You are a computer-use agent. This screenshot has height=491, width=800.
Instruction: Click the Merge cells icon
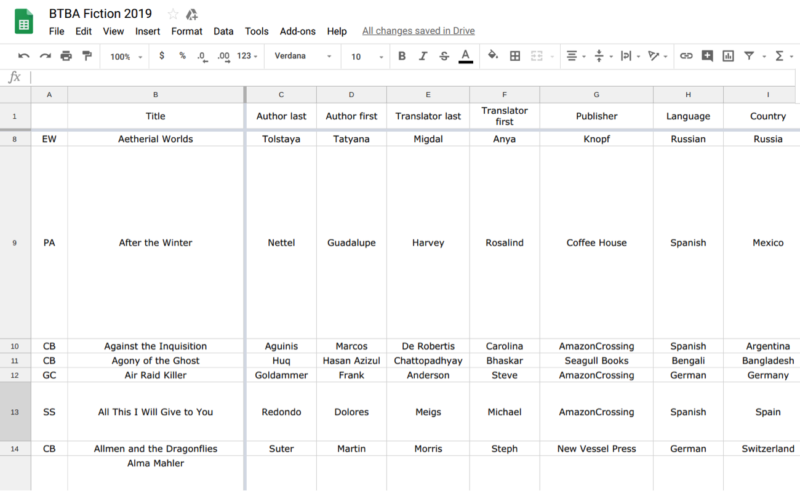pos(537,56)
